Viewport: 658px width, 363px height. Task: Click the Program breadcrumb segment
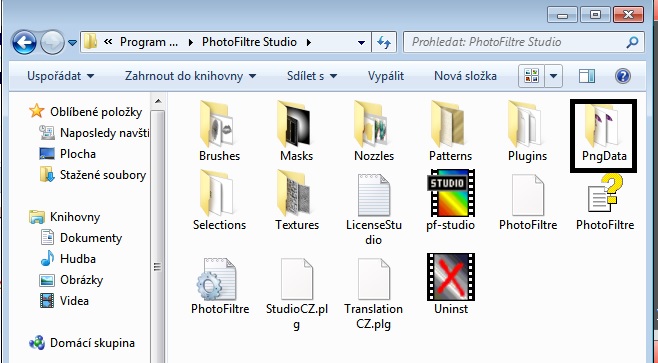[149, 42]
